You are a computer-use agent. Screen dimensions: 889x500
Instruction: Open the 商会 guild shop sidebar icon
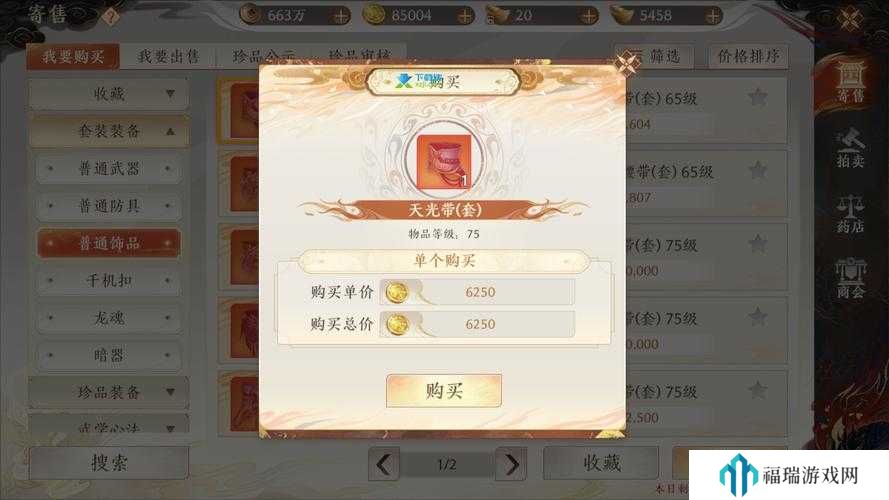(849, 279)
